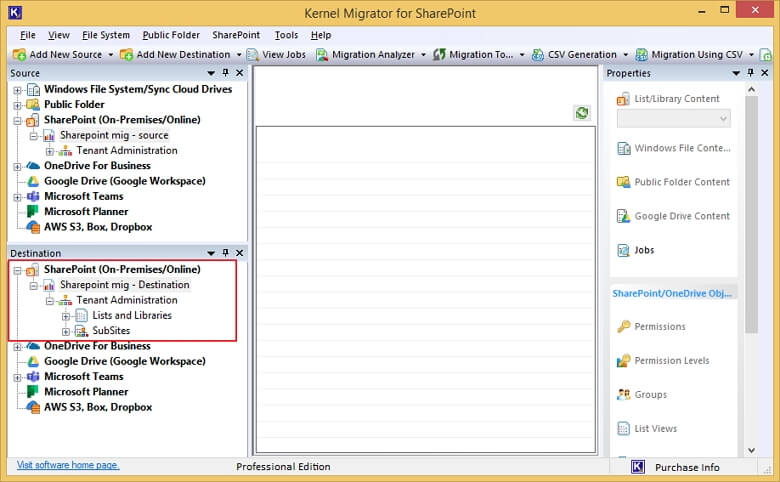Close the Destination panel
This screenshot has height=482, width=780.
[239, 253]
